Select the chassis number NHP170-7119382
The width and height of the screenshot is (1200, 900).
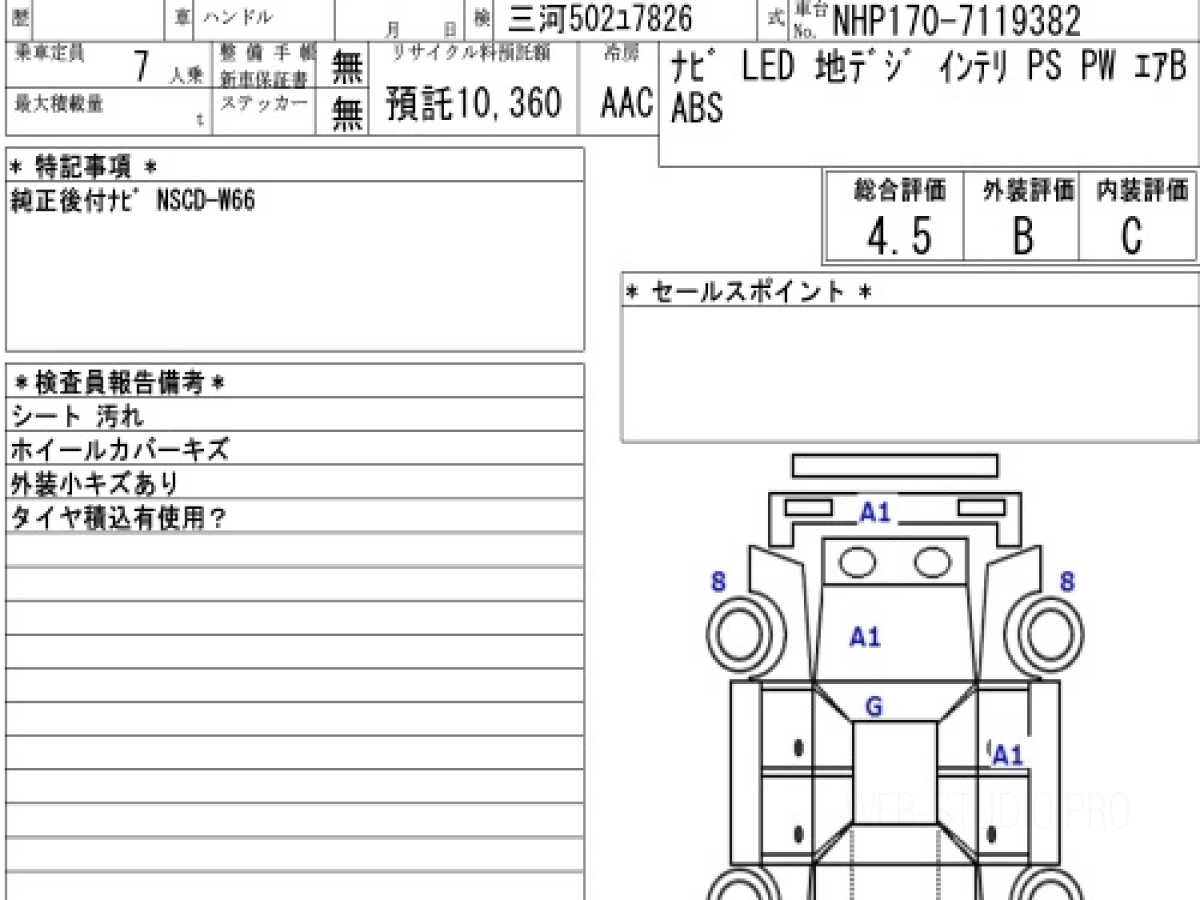pos(956,19)
